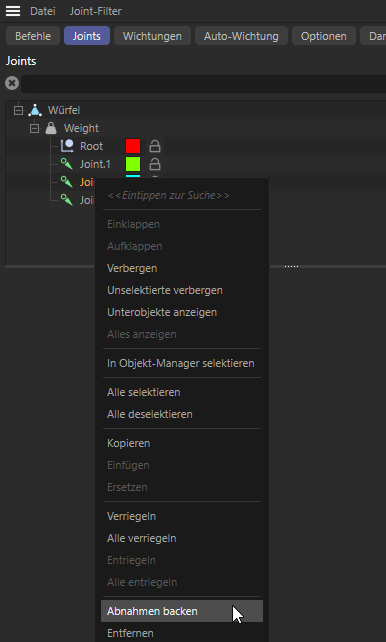
Task: Open the Datei menu
Action: click(43, 11)
